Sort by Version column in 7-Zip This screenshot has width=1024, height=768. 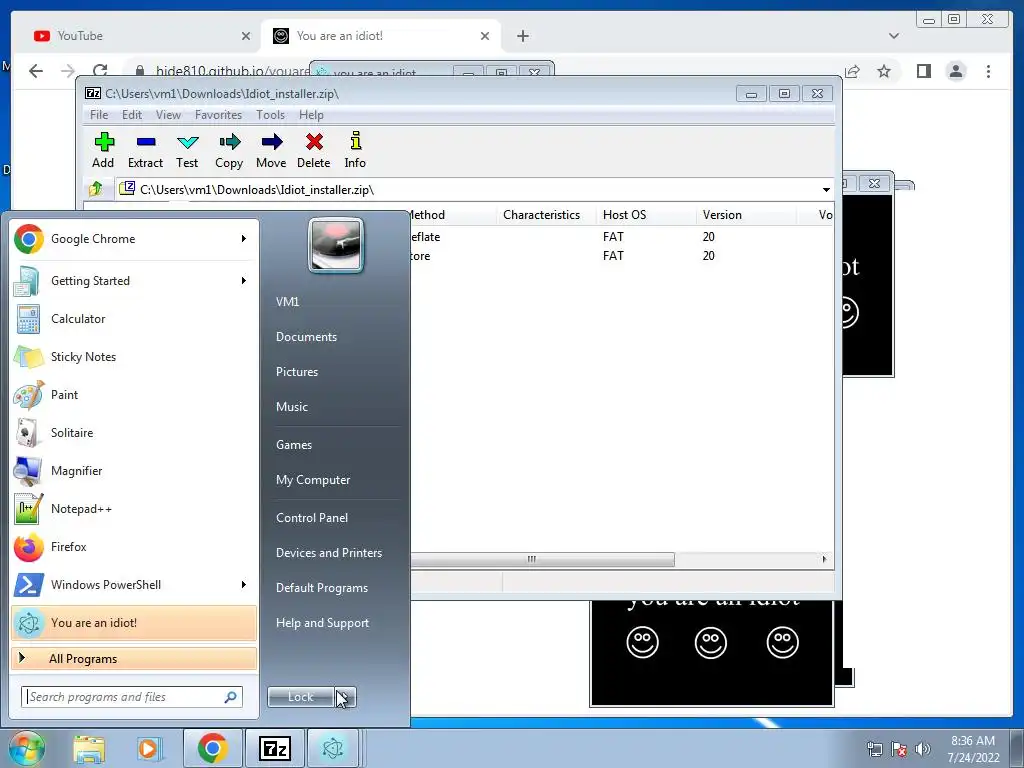(x=722, y=215)
